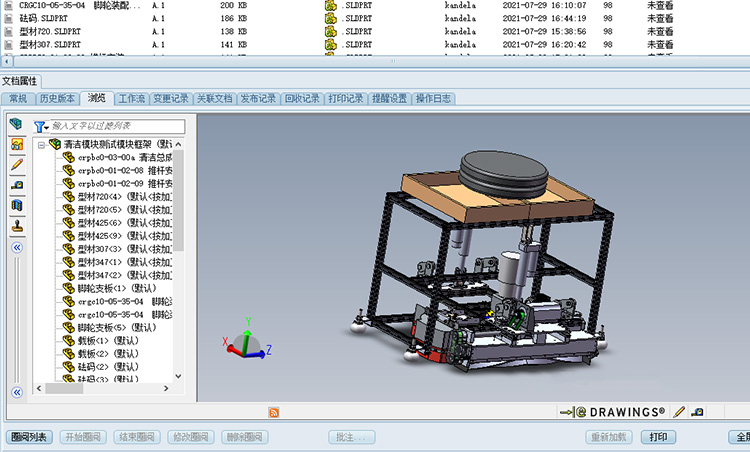Click the 重新加载 button
The width and height of the screenshot is (750, 452).
tap(608, 437)
